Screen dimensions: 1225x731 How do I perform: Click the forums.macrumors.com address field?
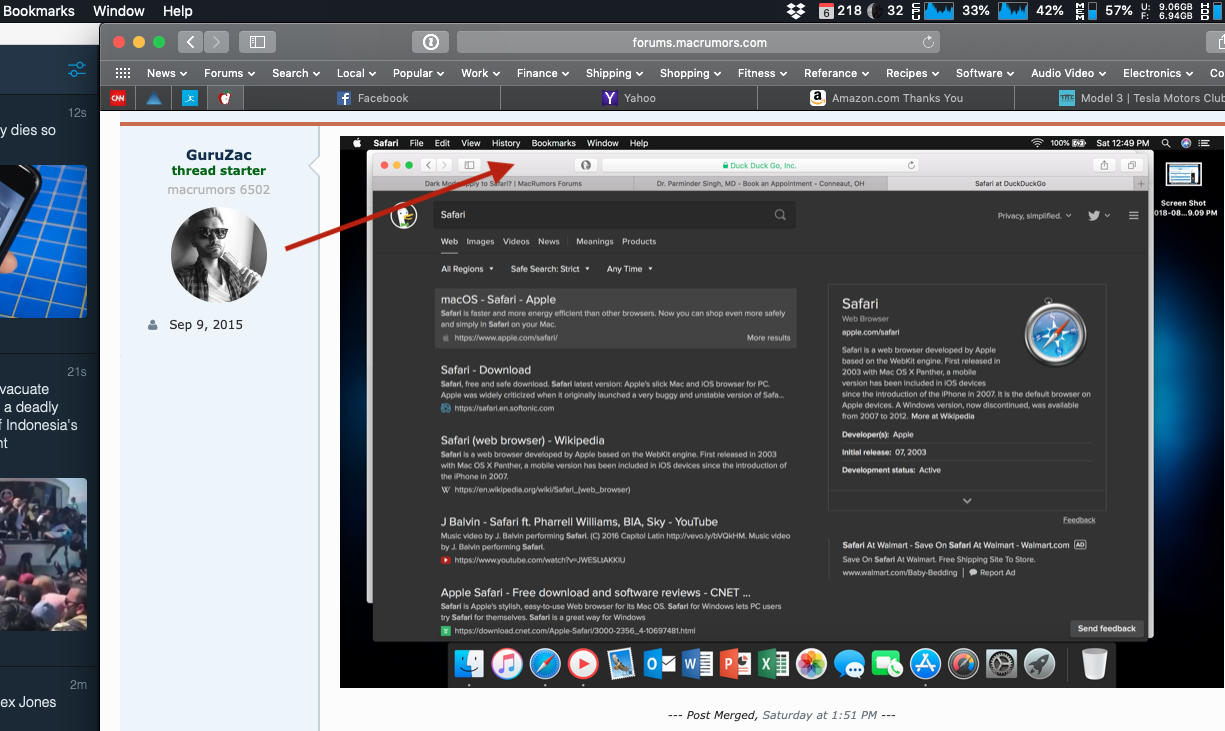(x=700, y=42)
